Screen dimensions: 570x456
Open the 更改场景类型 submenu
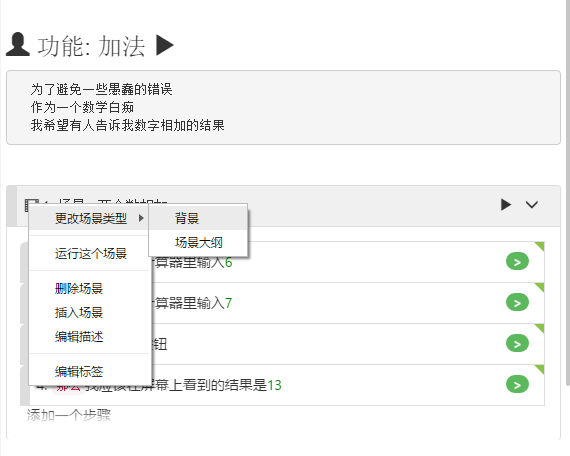(x=90, y=218)
